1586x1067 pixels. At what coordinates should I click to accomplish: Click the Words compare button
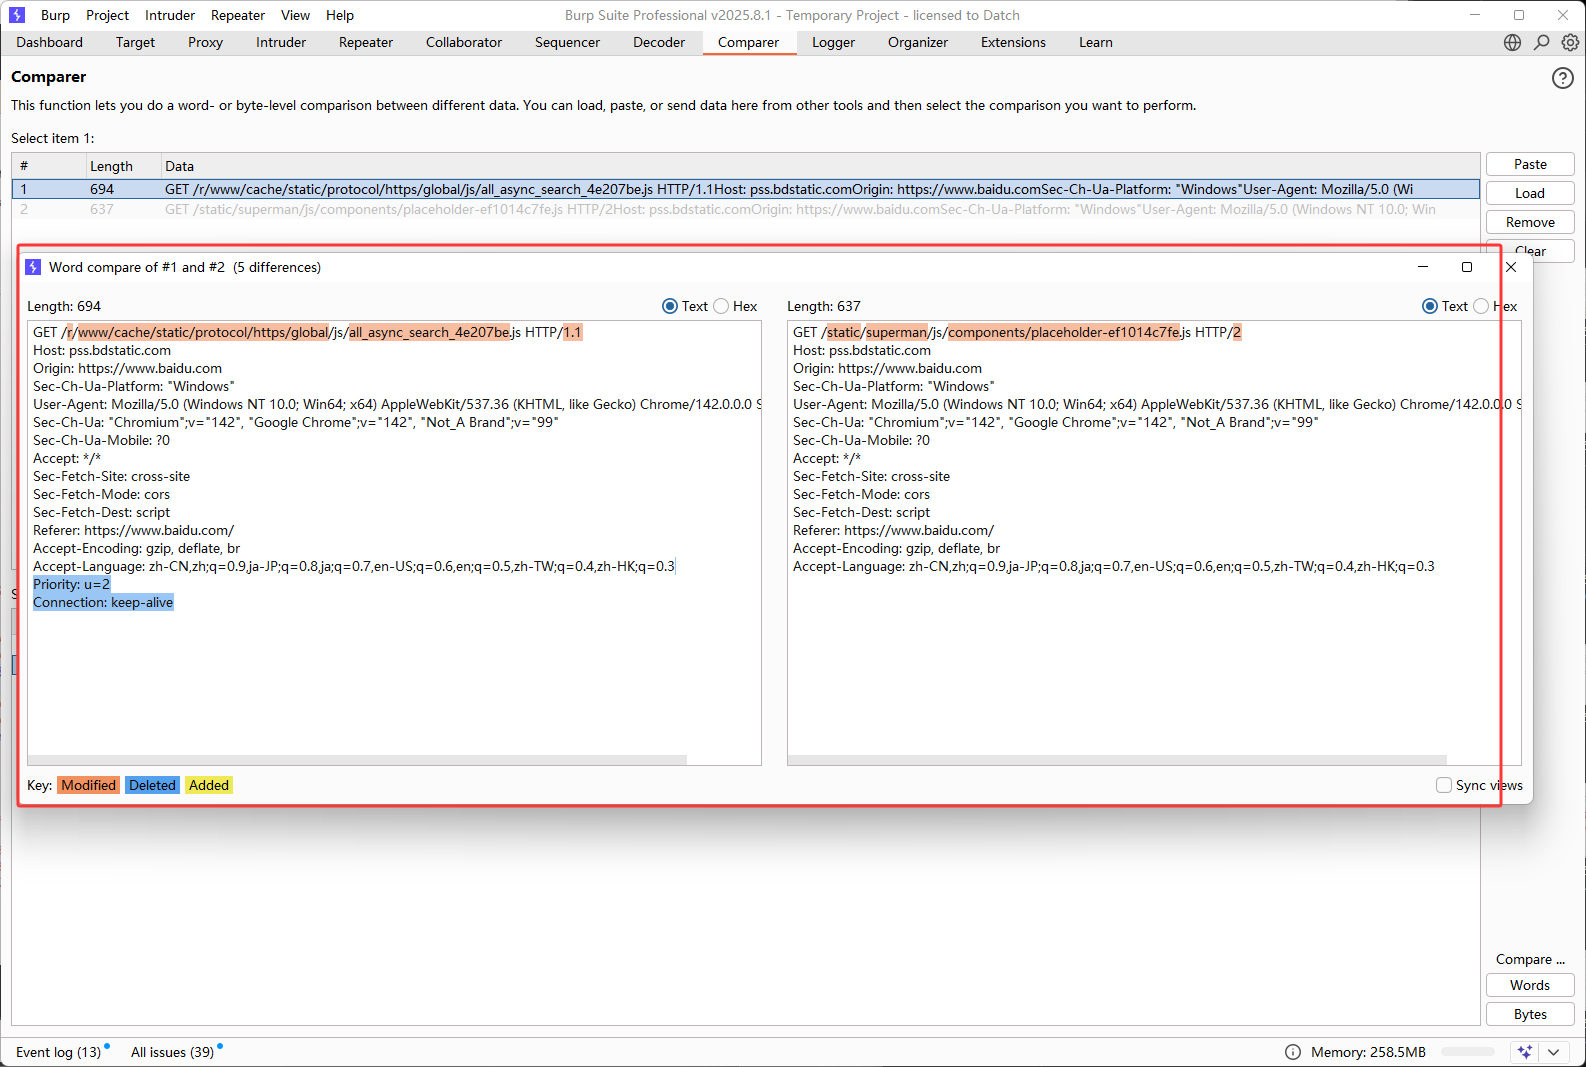coord(1530,985)
